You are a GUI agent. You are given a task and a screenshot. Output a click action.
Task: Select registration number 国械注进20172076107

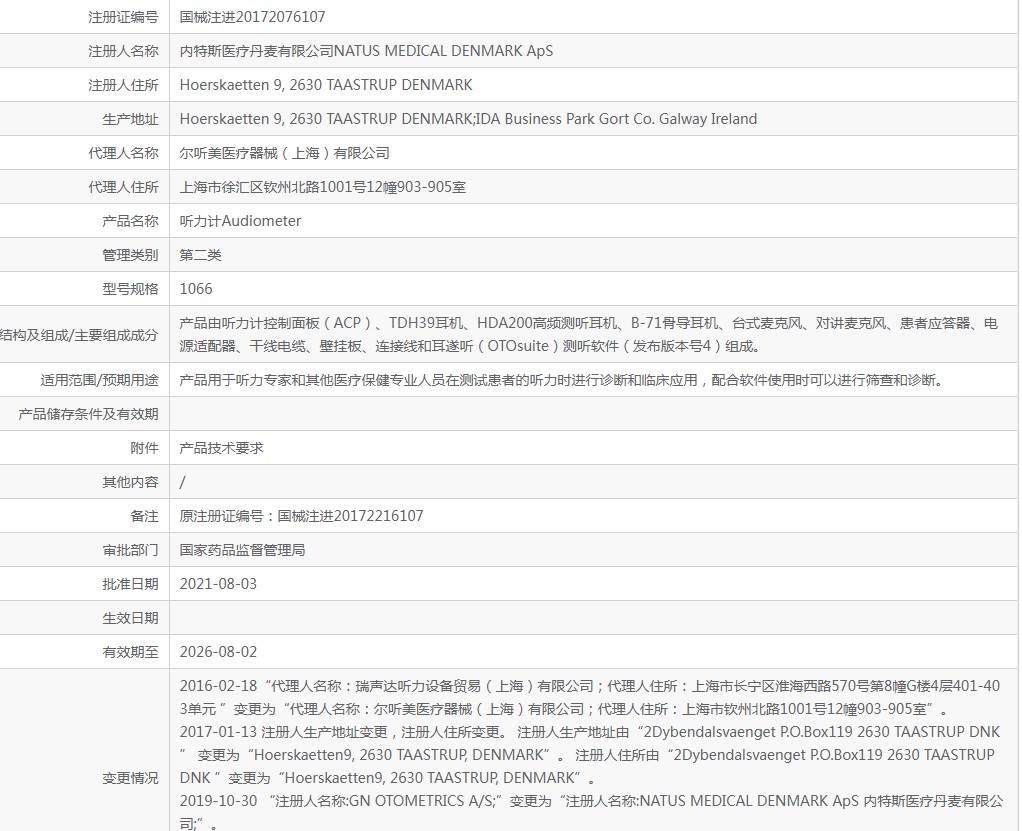click(252, 17)
